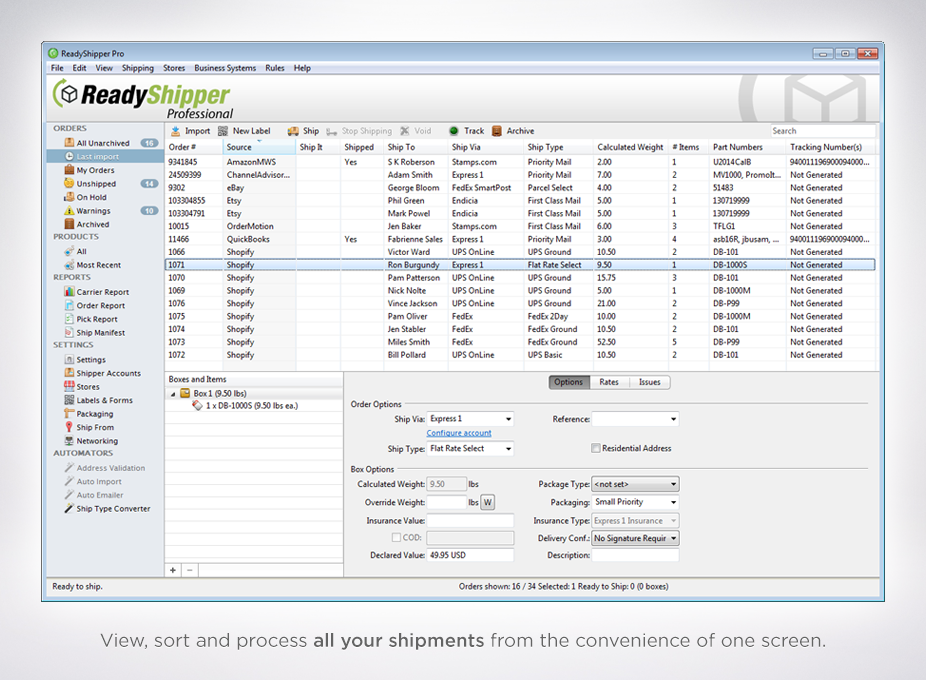
Task: Collapse the Box 1 tree node
Action: (173, 394)
